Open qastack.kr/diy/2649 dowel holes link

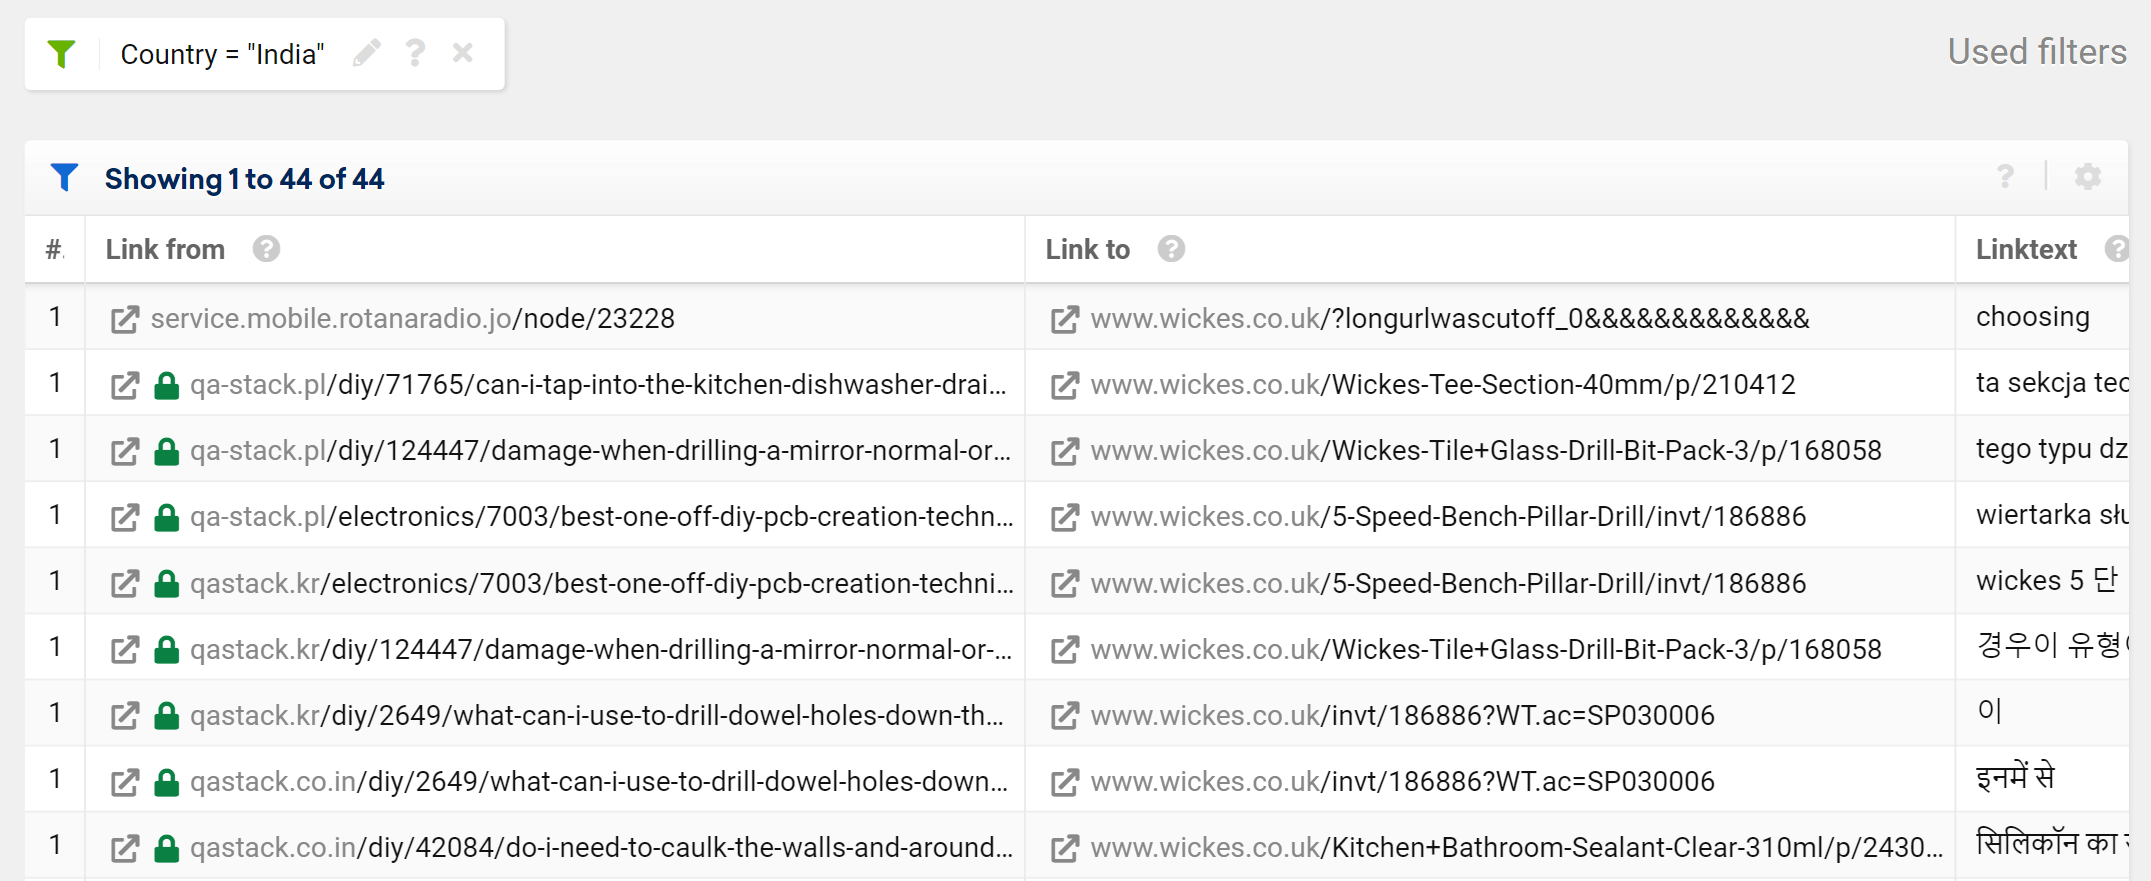[597, 715]
